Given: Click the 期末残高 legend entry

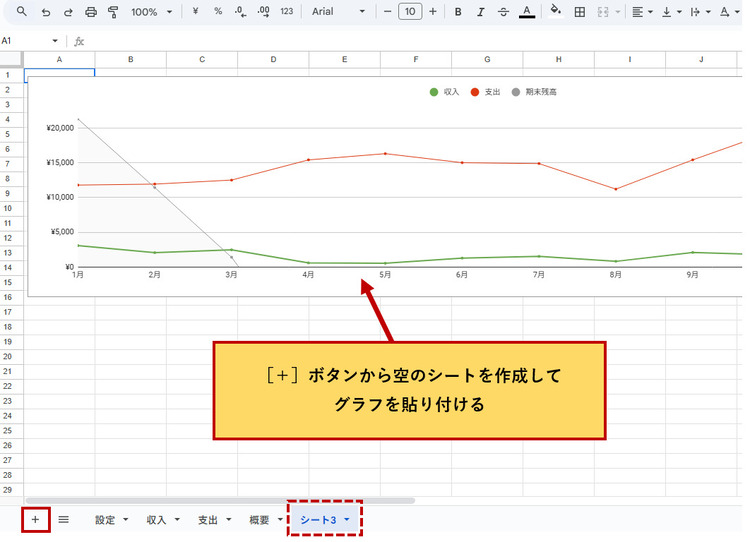Looking at the screenshot, I should point(534,92).
